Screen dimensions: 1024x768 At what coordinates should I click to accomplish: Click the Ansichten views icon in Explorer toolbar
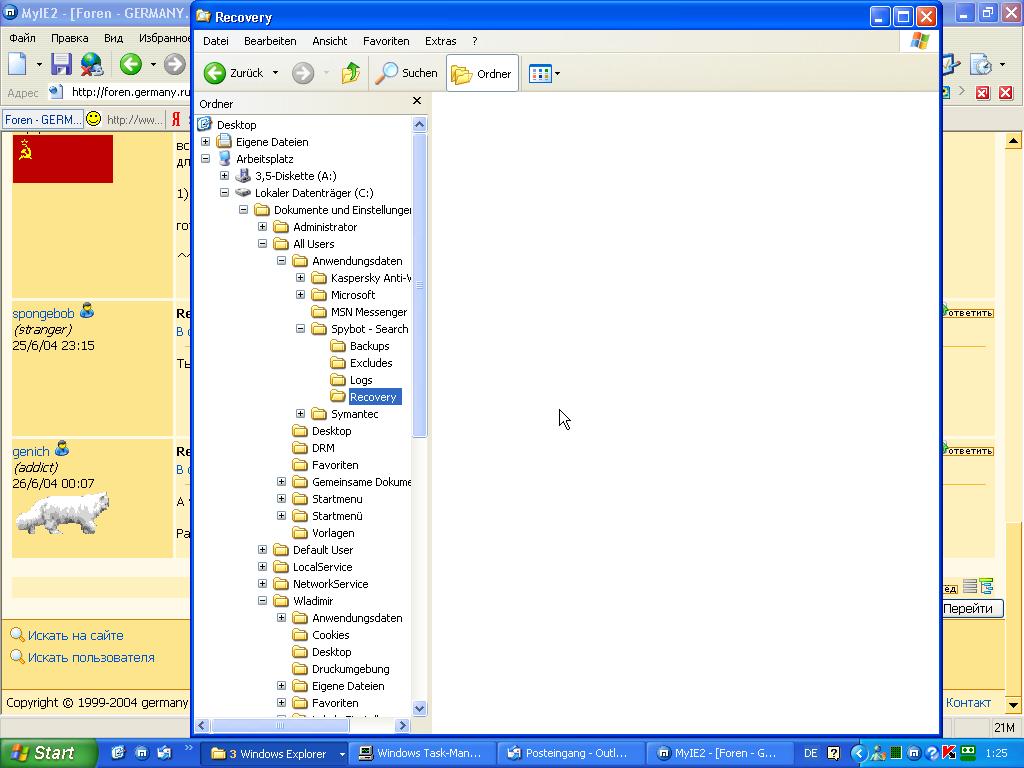tap(539, 73)
